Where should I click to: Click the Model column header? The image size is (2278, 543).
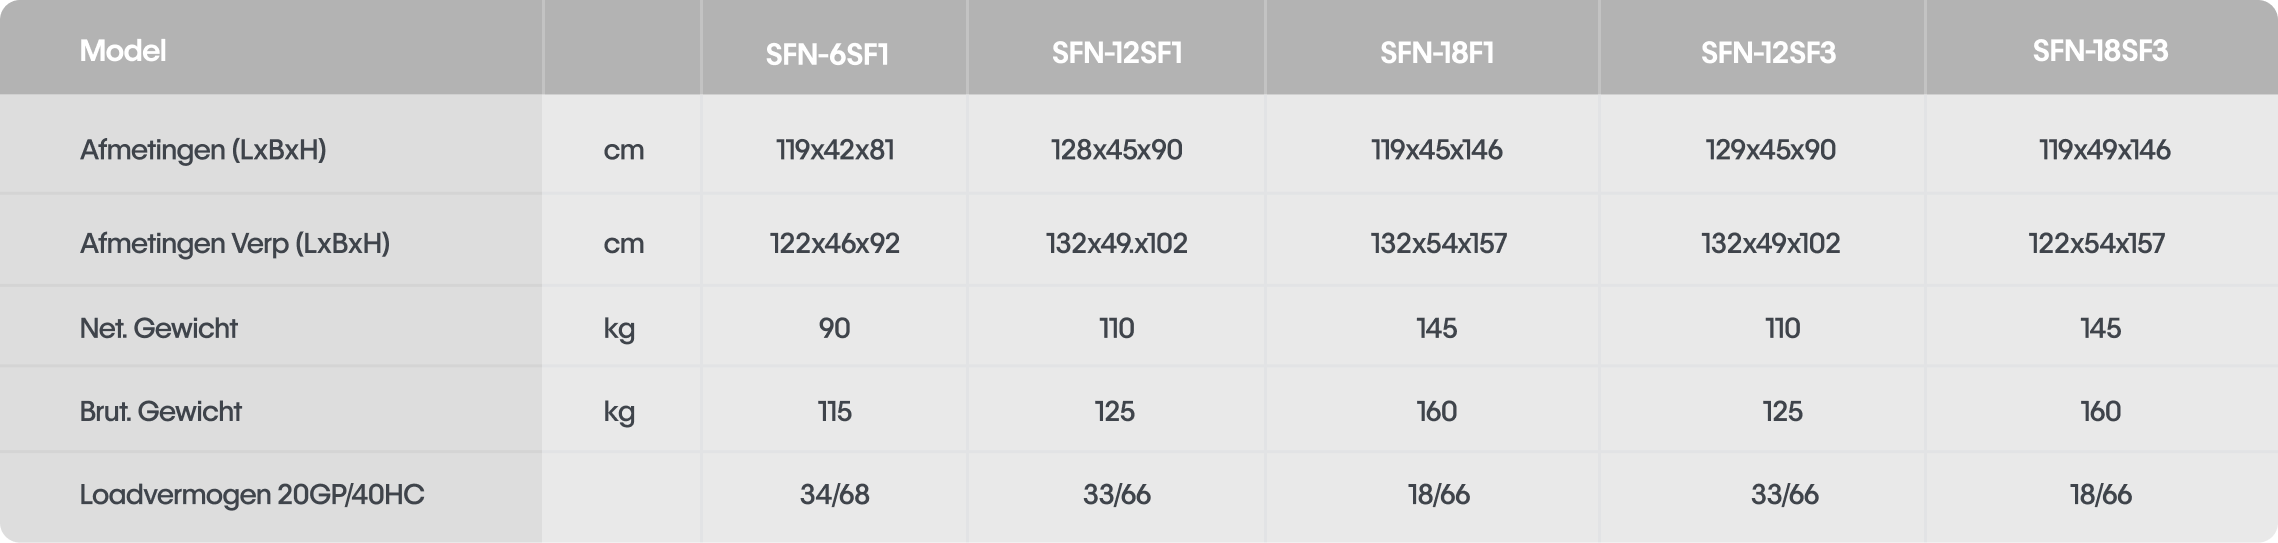[123, 51]
